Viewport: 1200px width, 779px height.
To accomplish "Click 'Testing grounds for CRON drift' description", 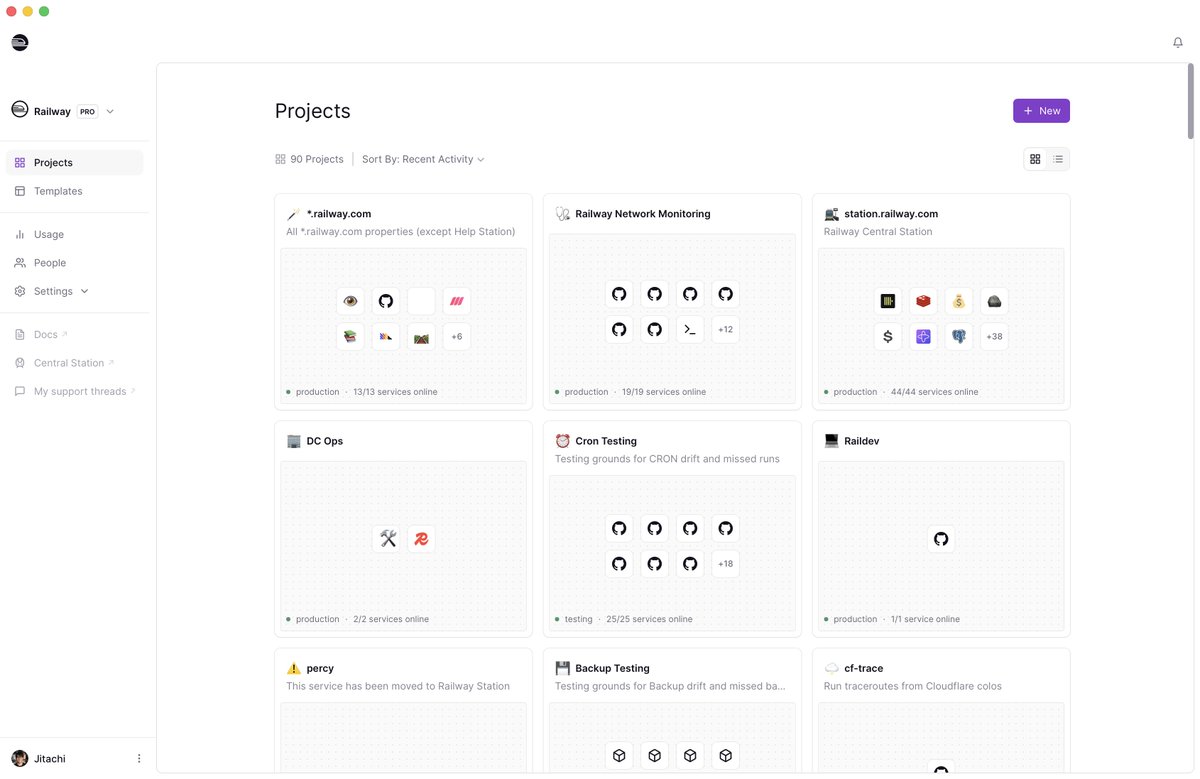I will [x=667, y=459].
